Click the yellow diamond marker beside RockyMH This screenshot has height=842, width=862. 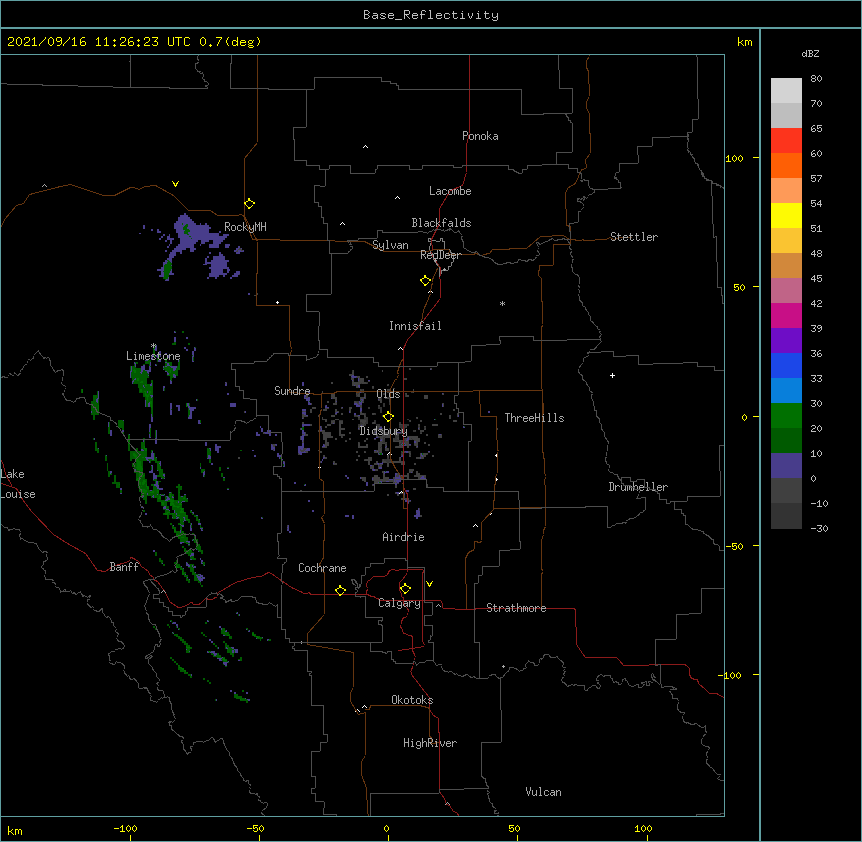[x=250, y=204]
